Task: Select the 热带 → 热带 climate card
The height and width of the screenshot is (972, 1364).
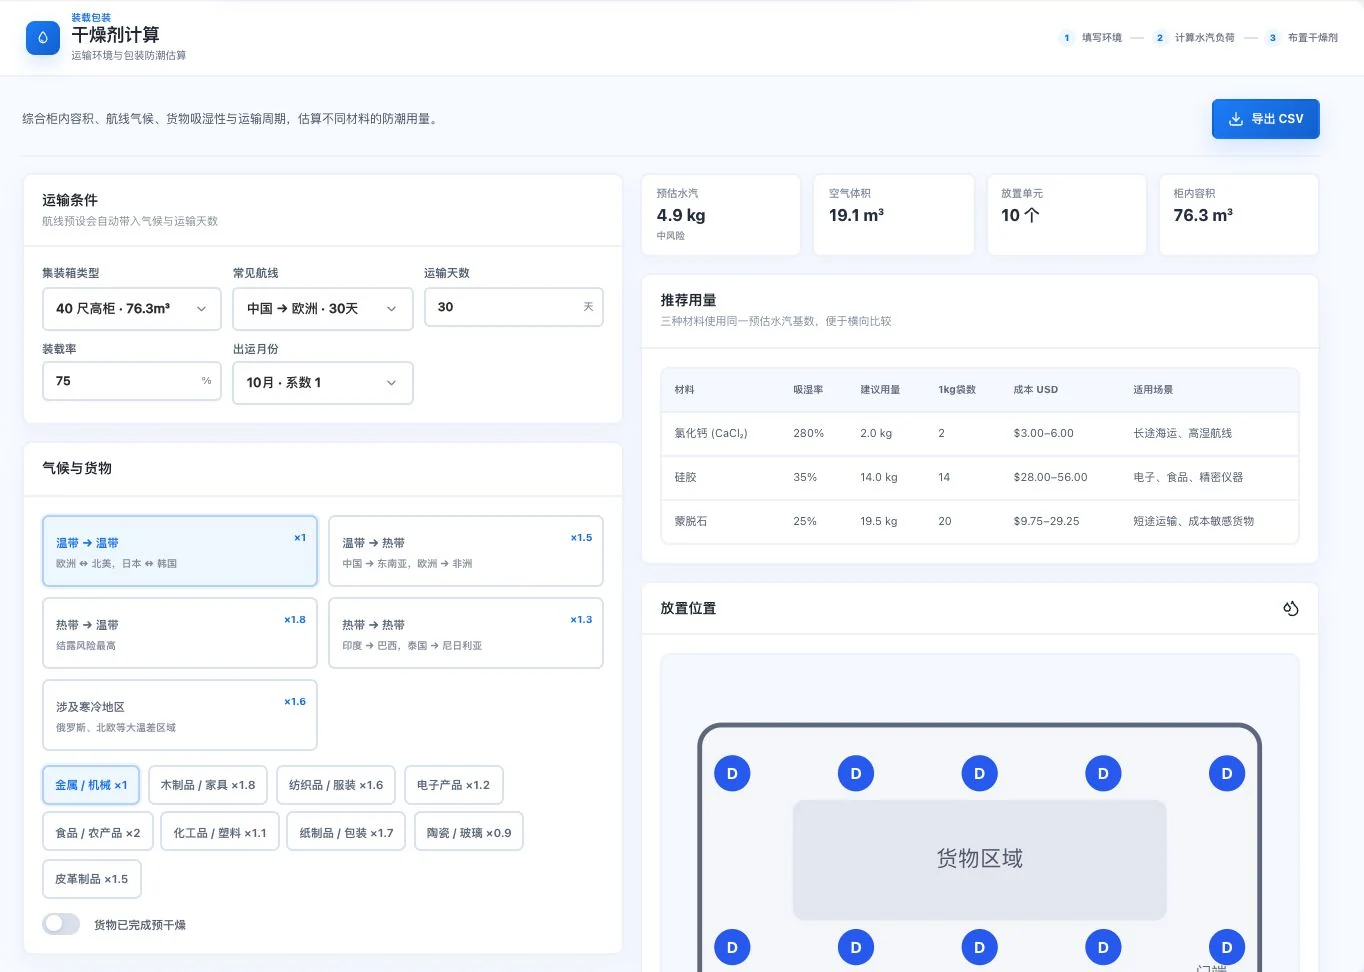Action: point(466,633)
